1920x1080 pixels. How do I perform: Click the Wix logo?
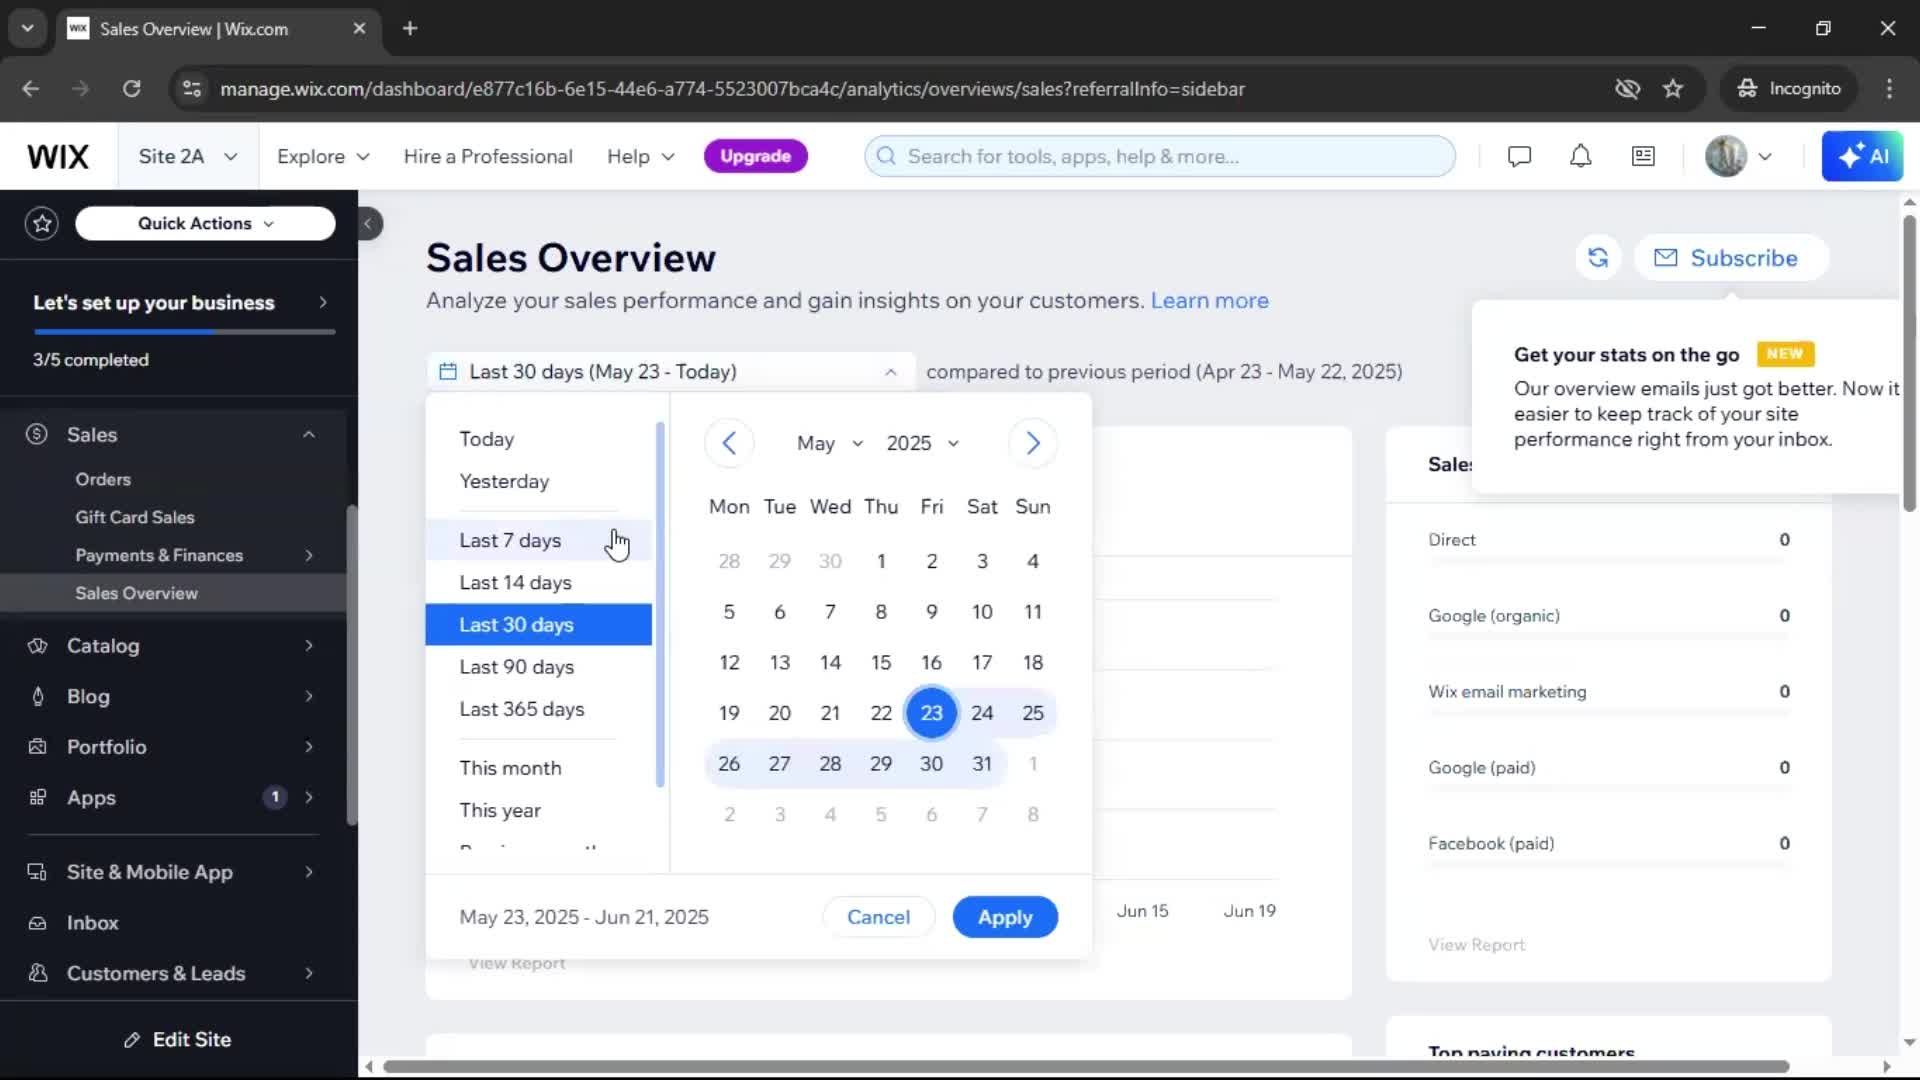[x=58, y=156]
